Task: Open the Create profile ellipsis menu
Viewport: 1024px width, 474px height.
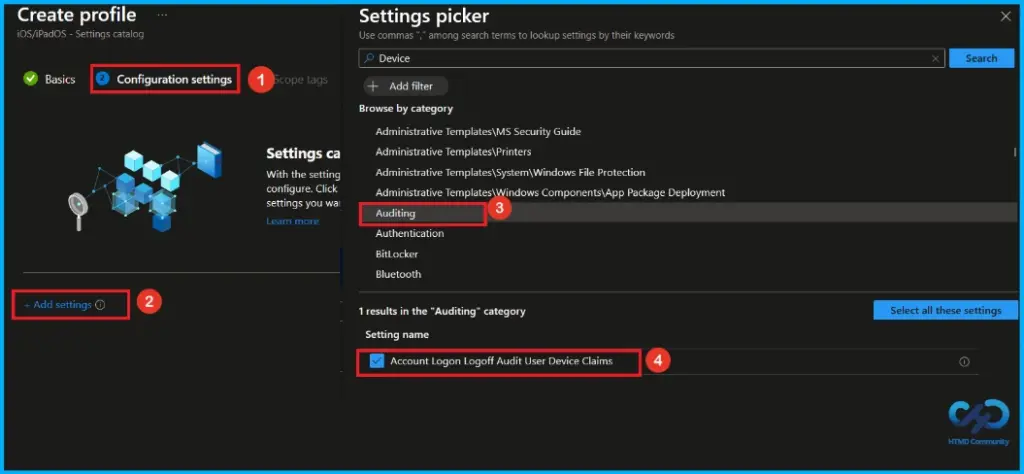Action: [x=162, y=14]
